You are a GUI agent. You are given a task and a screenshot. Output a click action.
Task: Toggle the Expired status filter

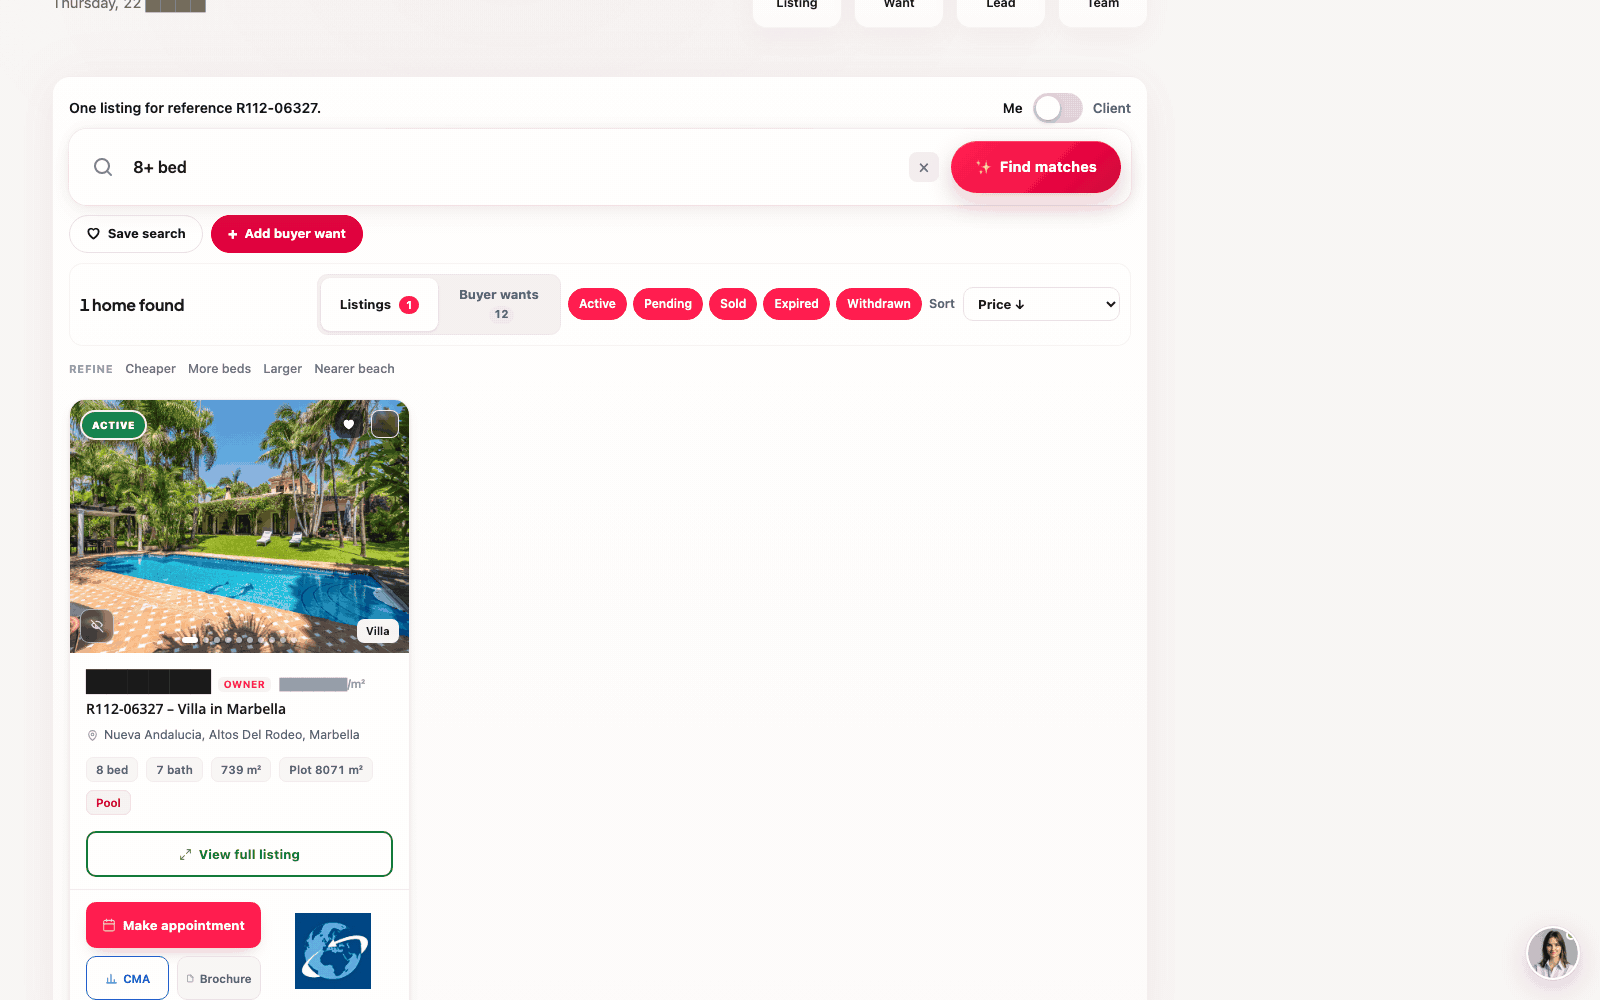796,304
